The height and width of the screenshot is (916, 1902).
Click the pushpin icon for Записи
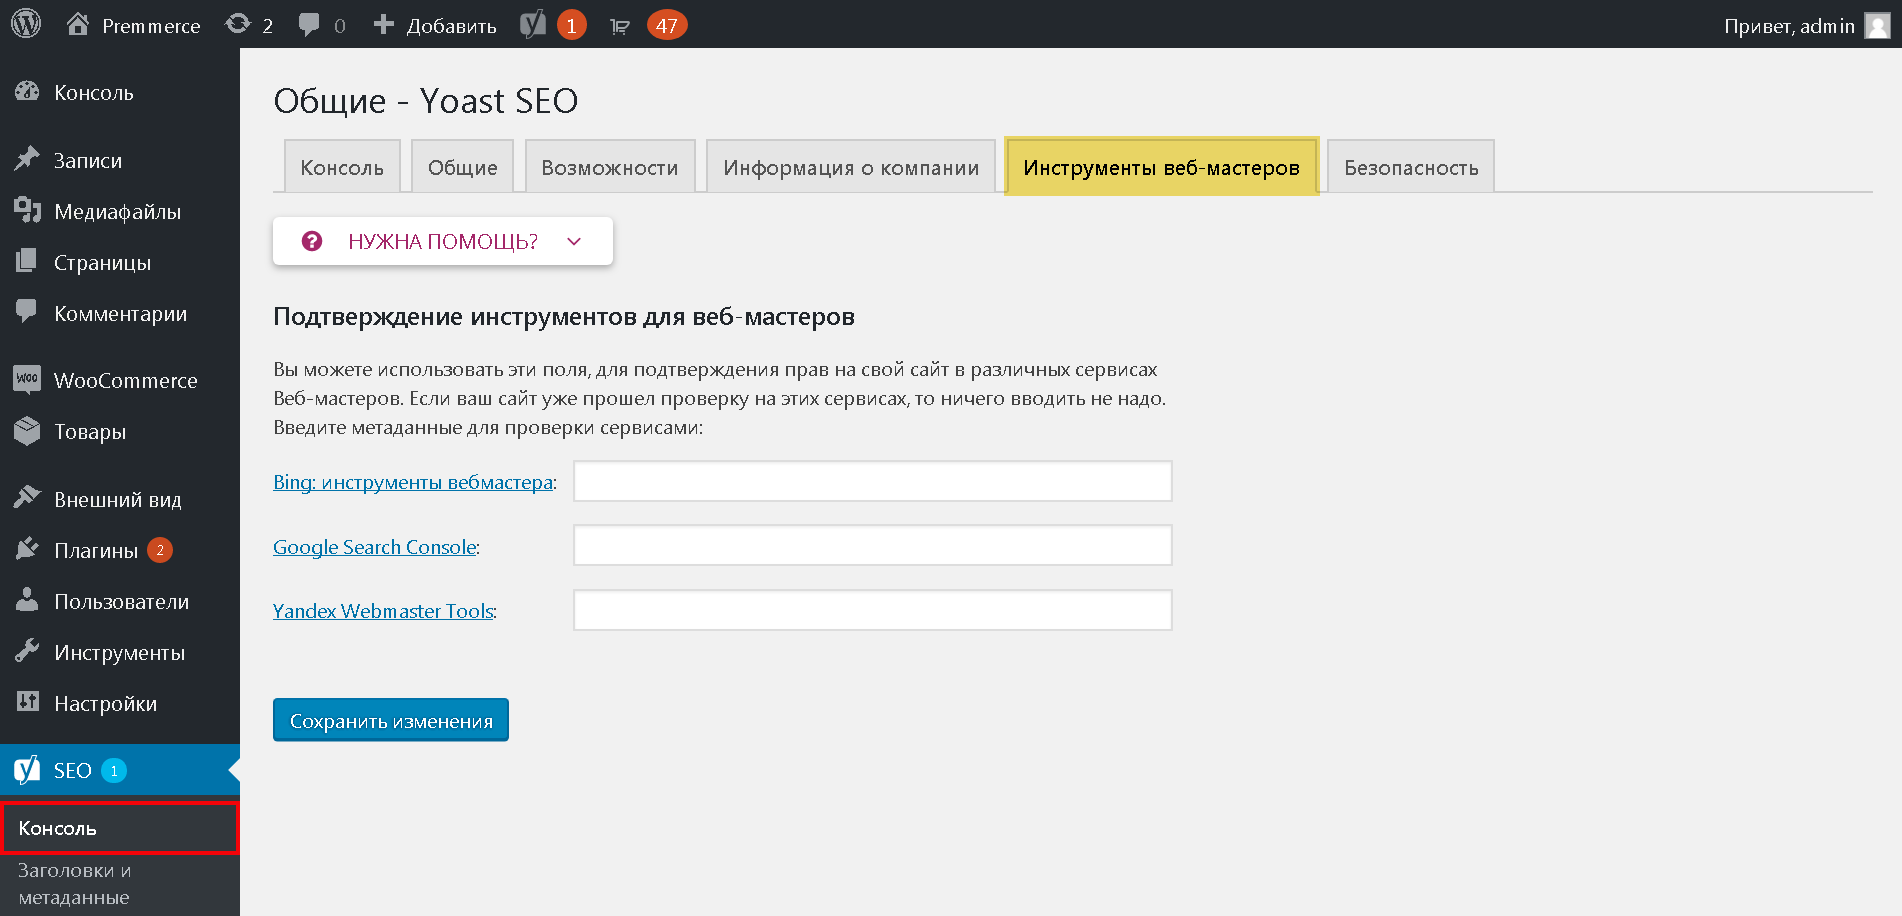27,159
